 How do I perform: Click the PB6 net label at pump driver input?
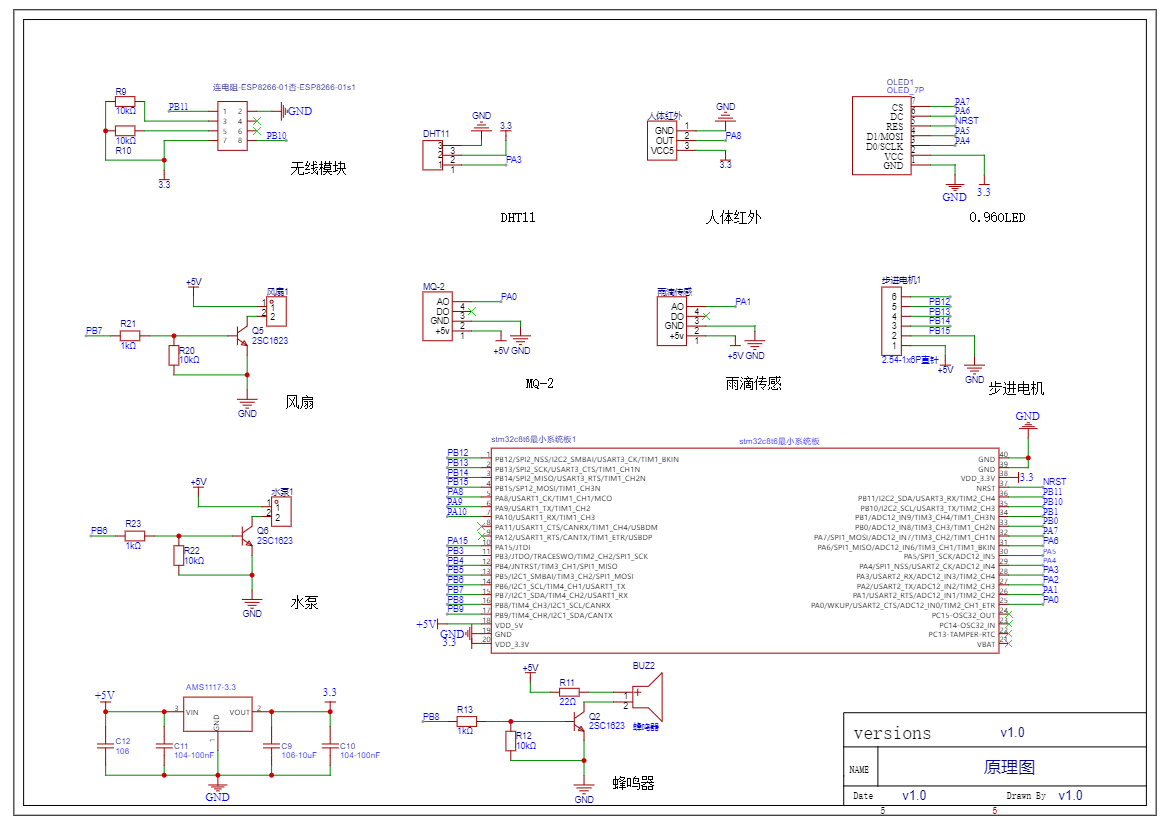(99, 530)
